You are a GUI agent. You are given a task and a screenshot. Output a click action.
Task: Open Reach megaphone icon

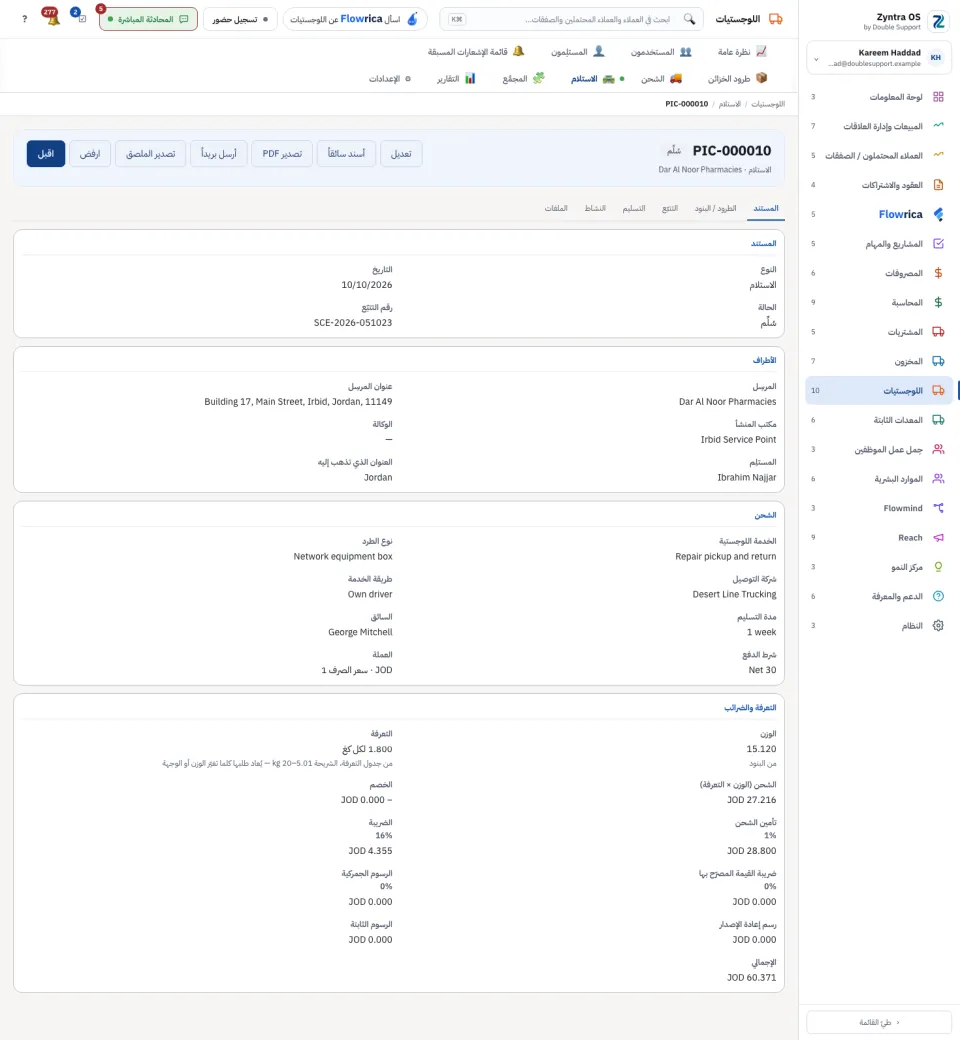point(938,537)
